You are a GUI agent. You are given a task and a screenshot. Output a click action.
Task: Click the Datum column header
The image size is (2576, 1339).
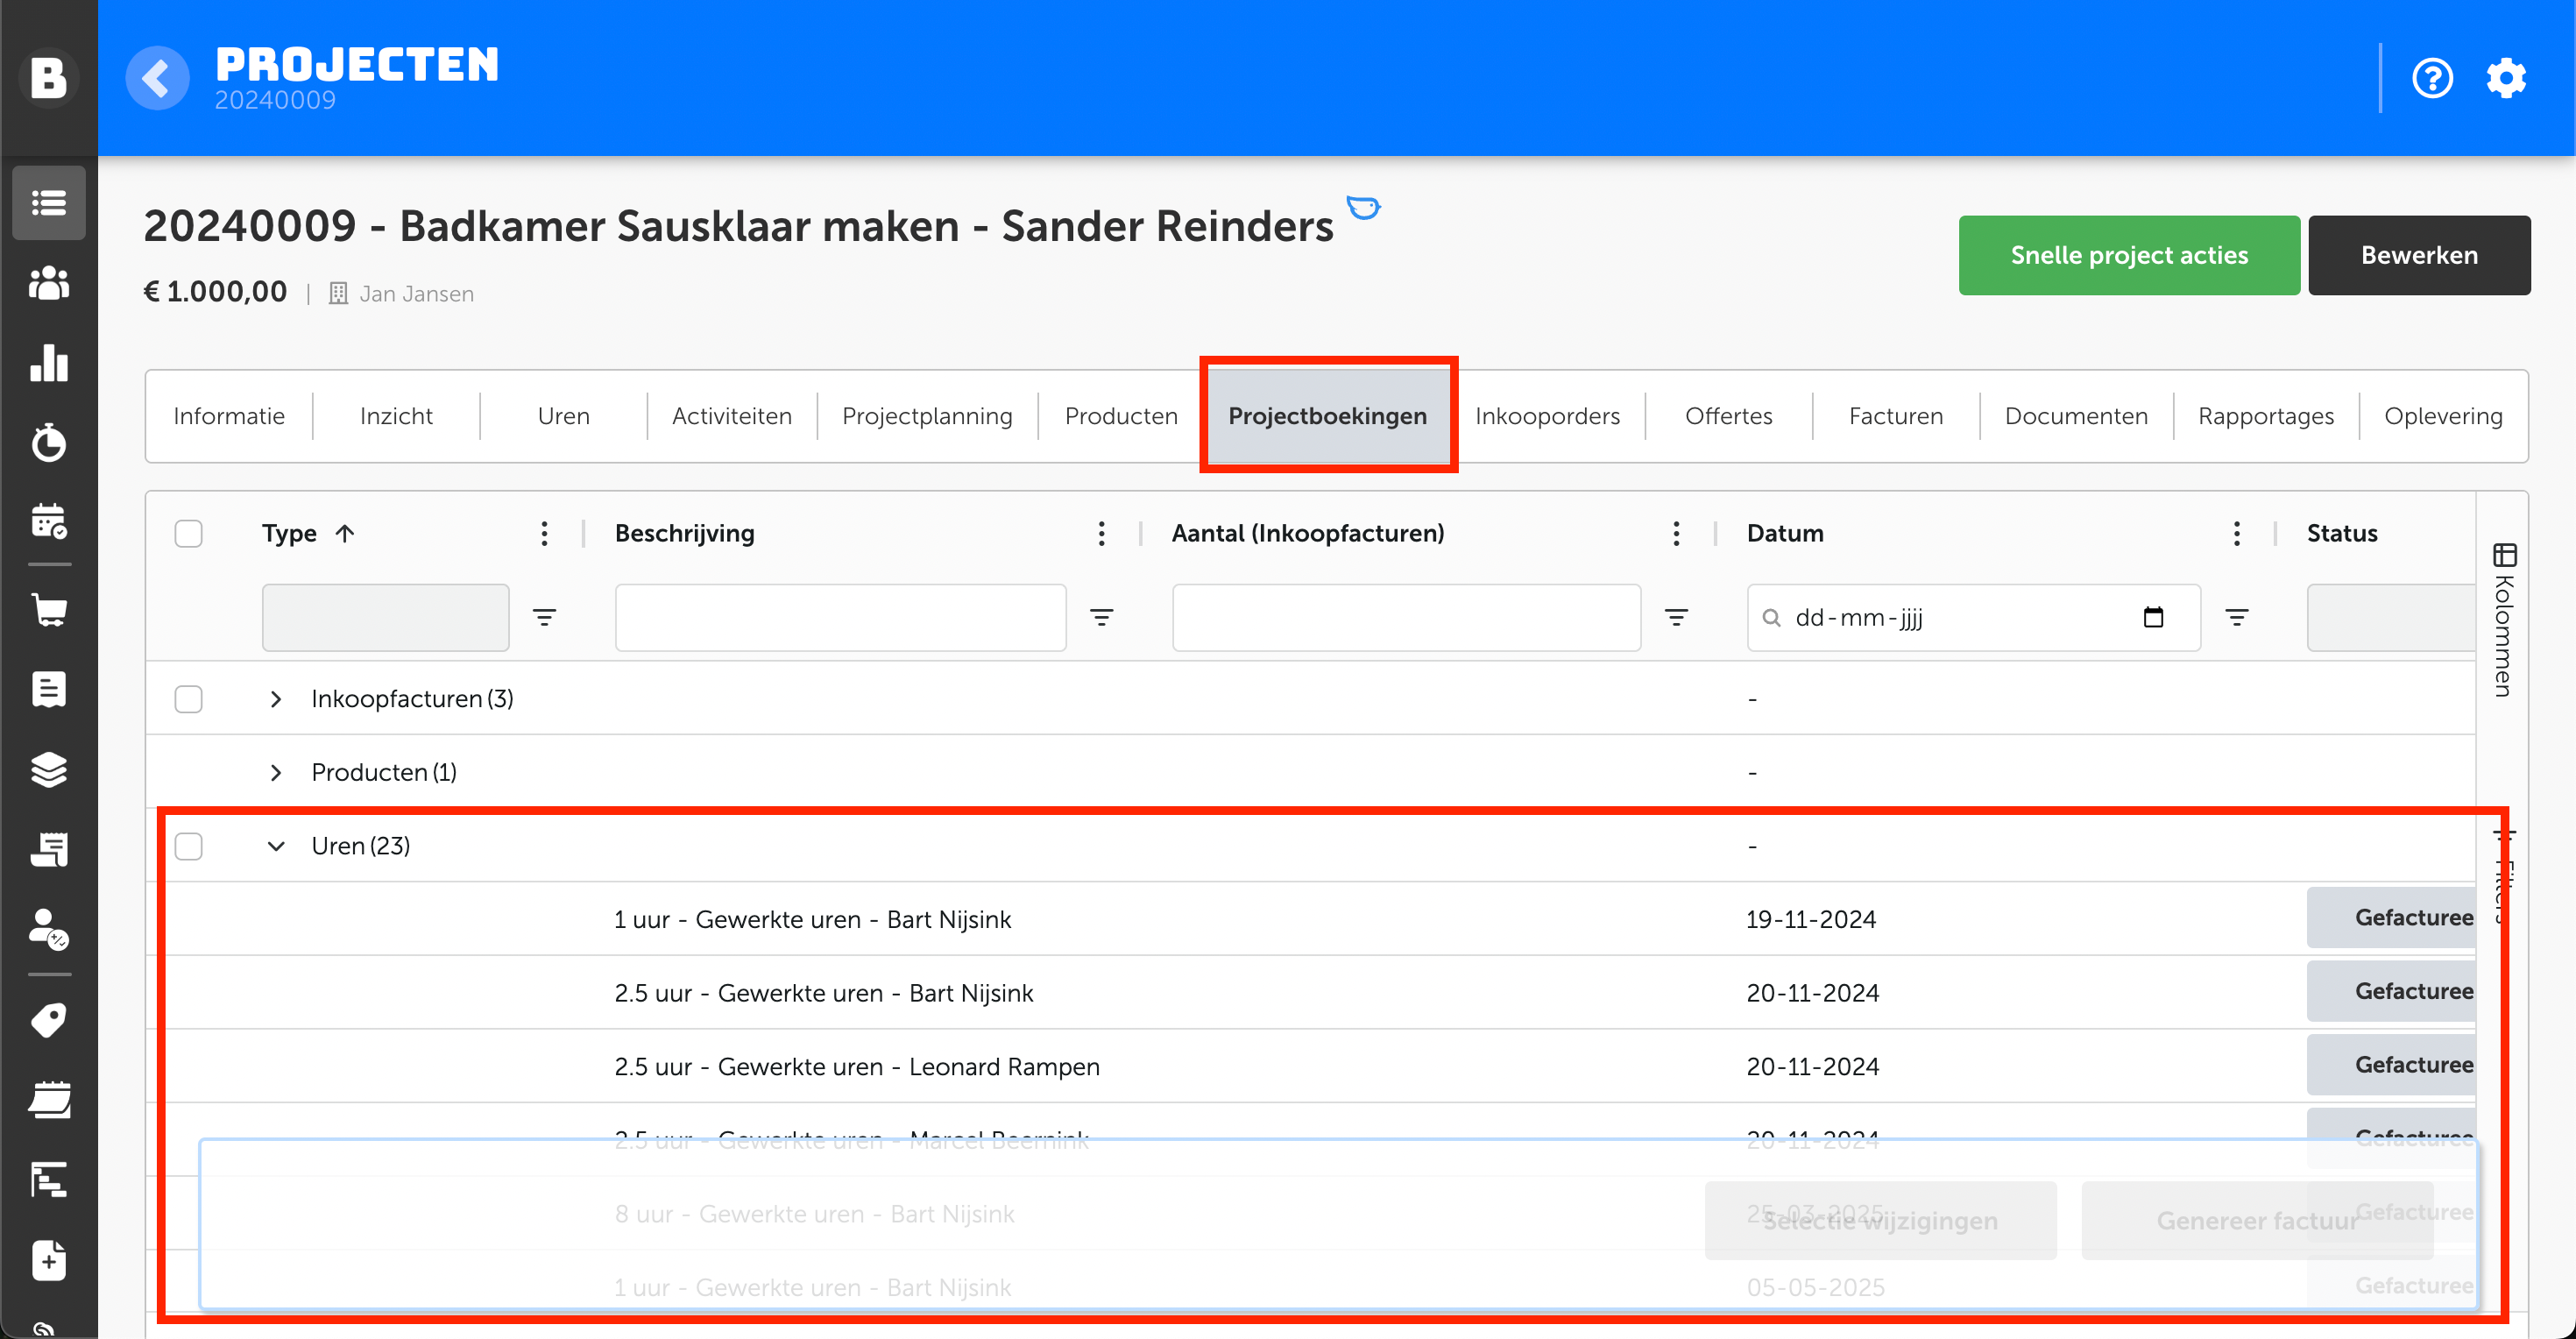pos(1785,533)
